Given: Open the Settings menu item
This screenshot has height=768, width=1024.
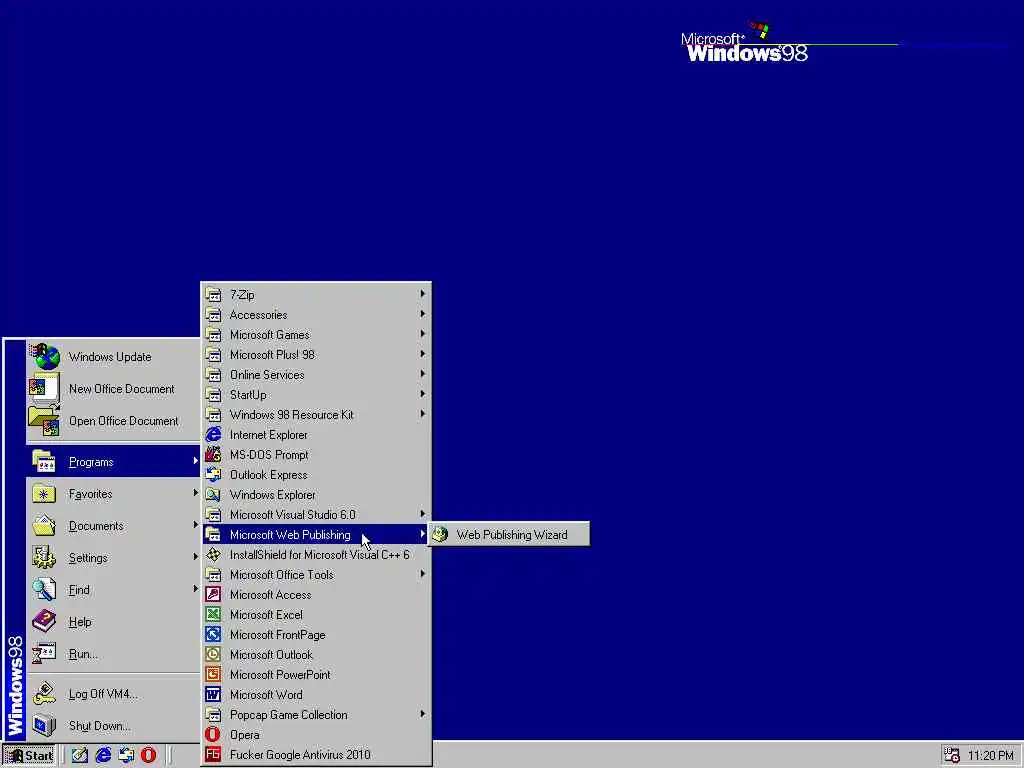Looking at the screenshot, I should pyautogui.click(x=113, y=558).
